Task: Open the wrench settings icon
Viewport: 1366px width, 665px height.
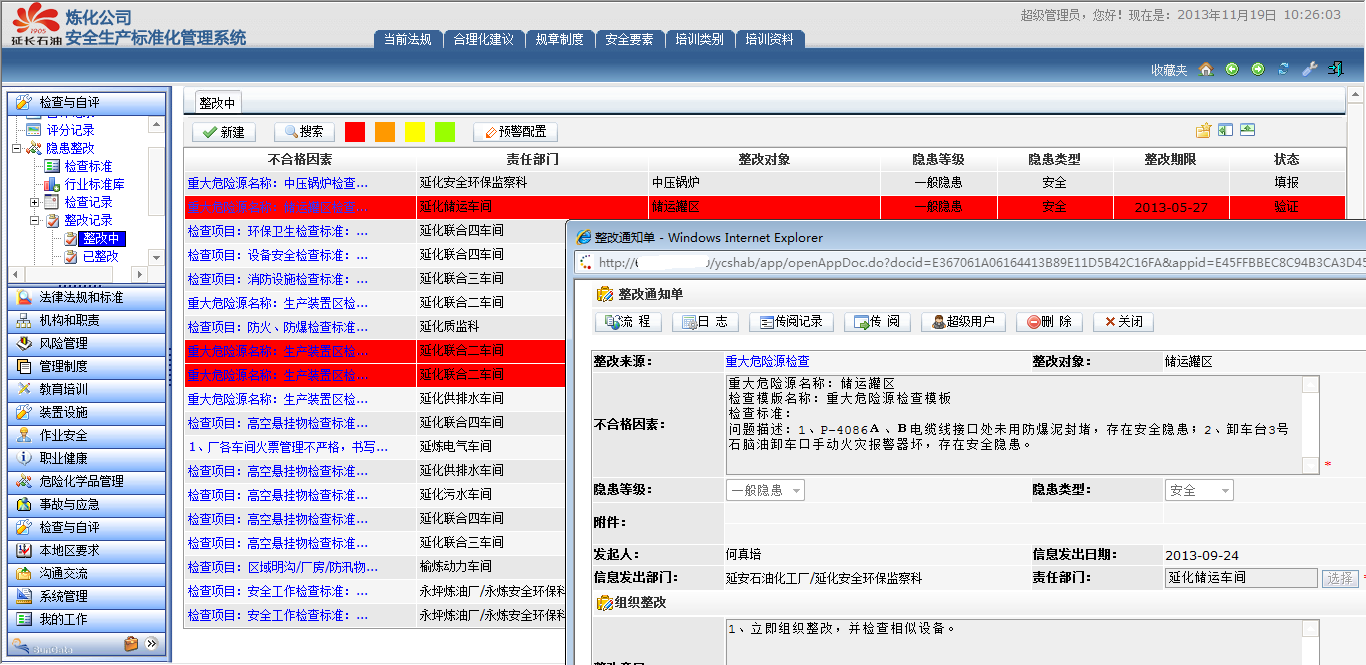Action: pos(1309,69)
